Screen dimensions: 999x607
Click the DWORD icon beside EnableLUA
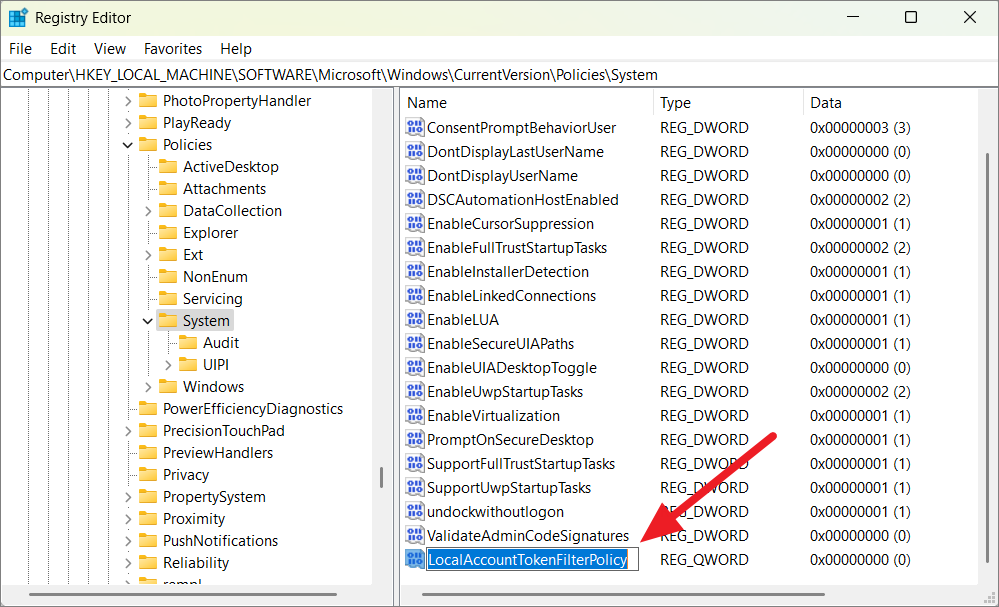coord(415,319)
